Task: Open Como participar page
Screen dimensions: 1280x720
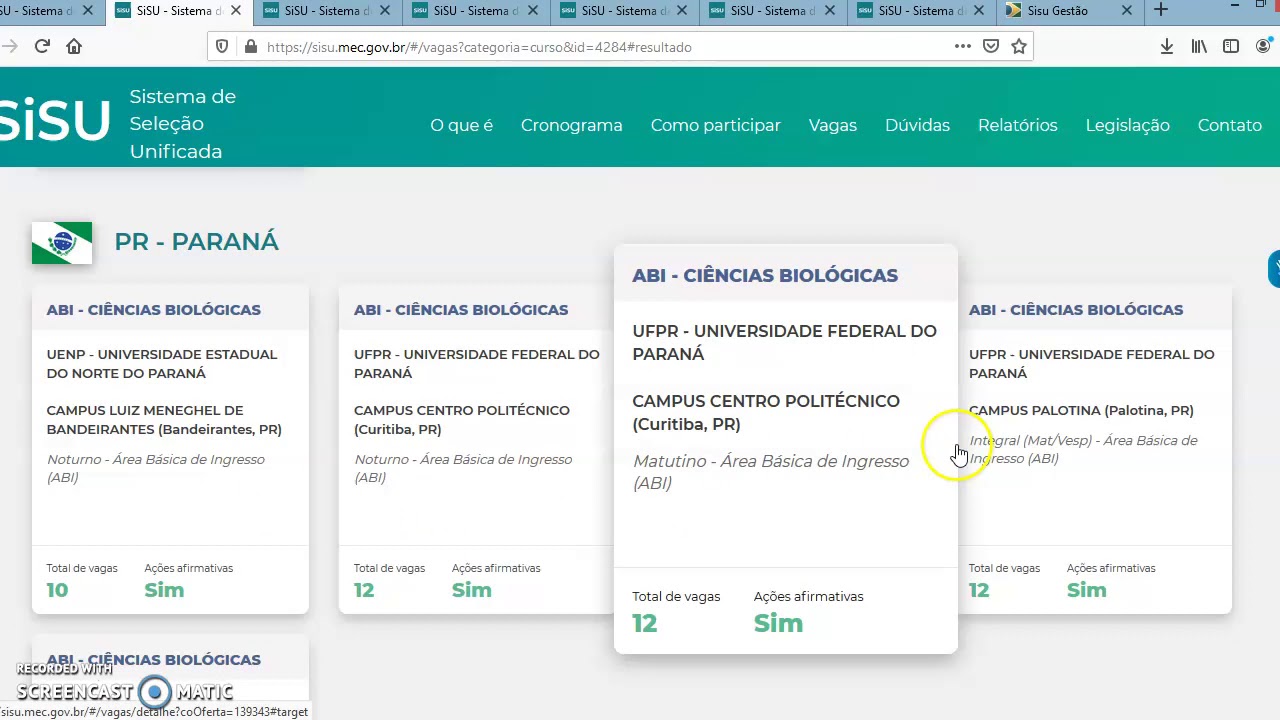Action: (x=715, y=125)
